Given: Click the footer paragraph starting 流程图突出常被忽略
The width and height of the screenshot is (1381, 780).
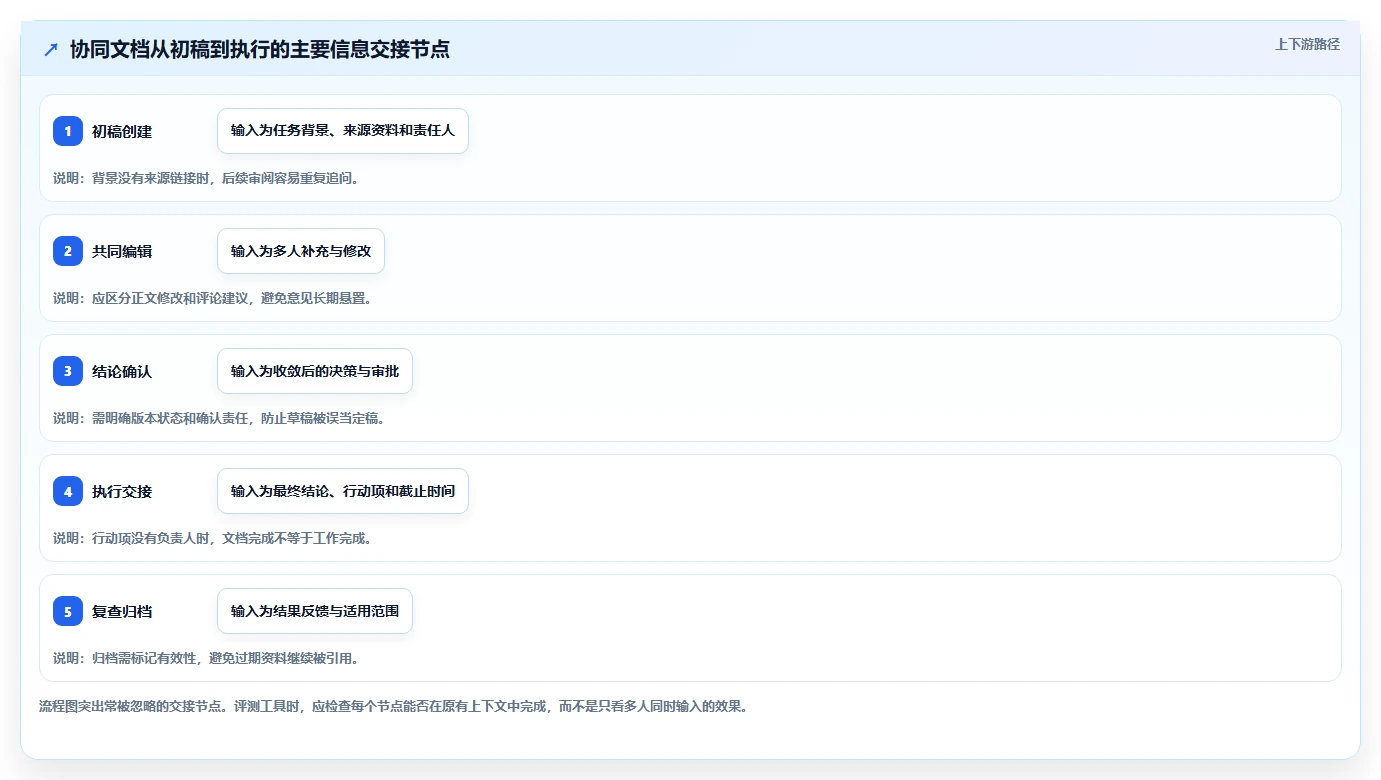Looking at the screenshot, I should pyautogui.click(x=393, y=706).
